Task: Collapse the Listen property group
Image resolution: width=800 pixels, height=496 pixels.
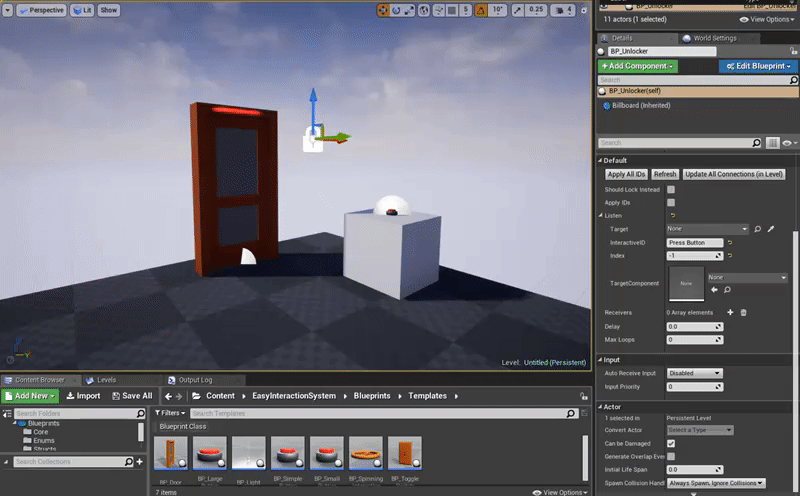Action: coord(601,215)
